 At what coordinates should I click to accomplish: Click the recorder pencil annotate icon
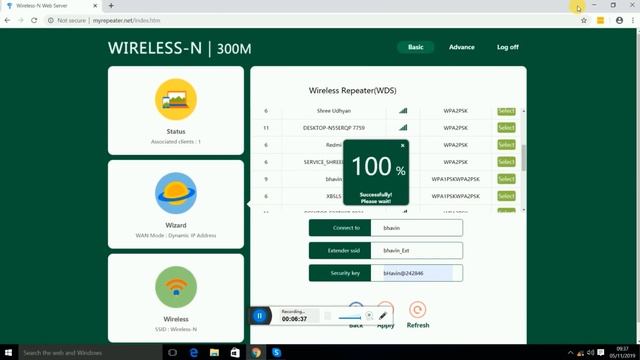pos(383,316)
